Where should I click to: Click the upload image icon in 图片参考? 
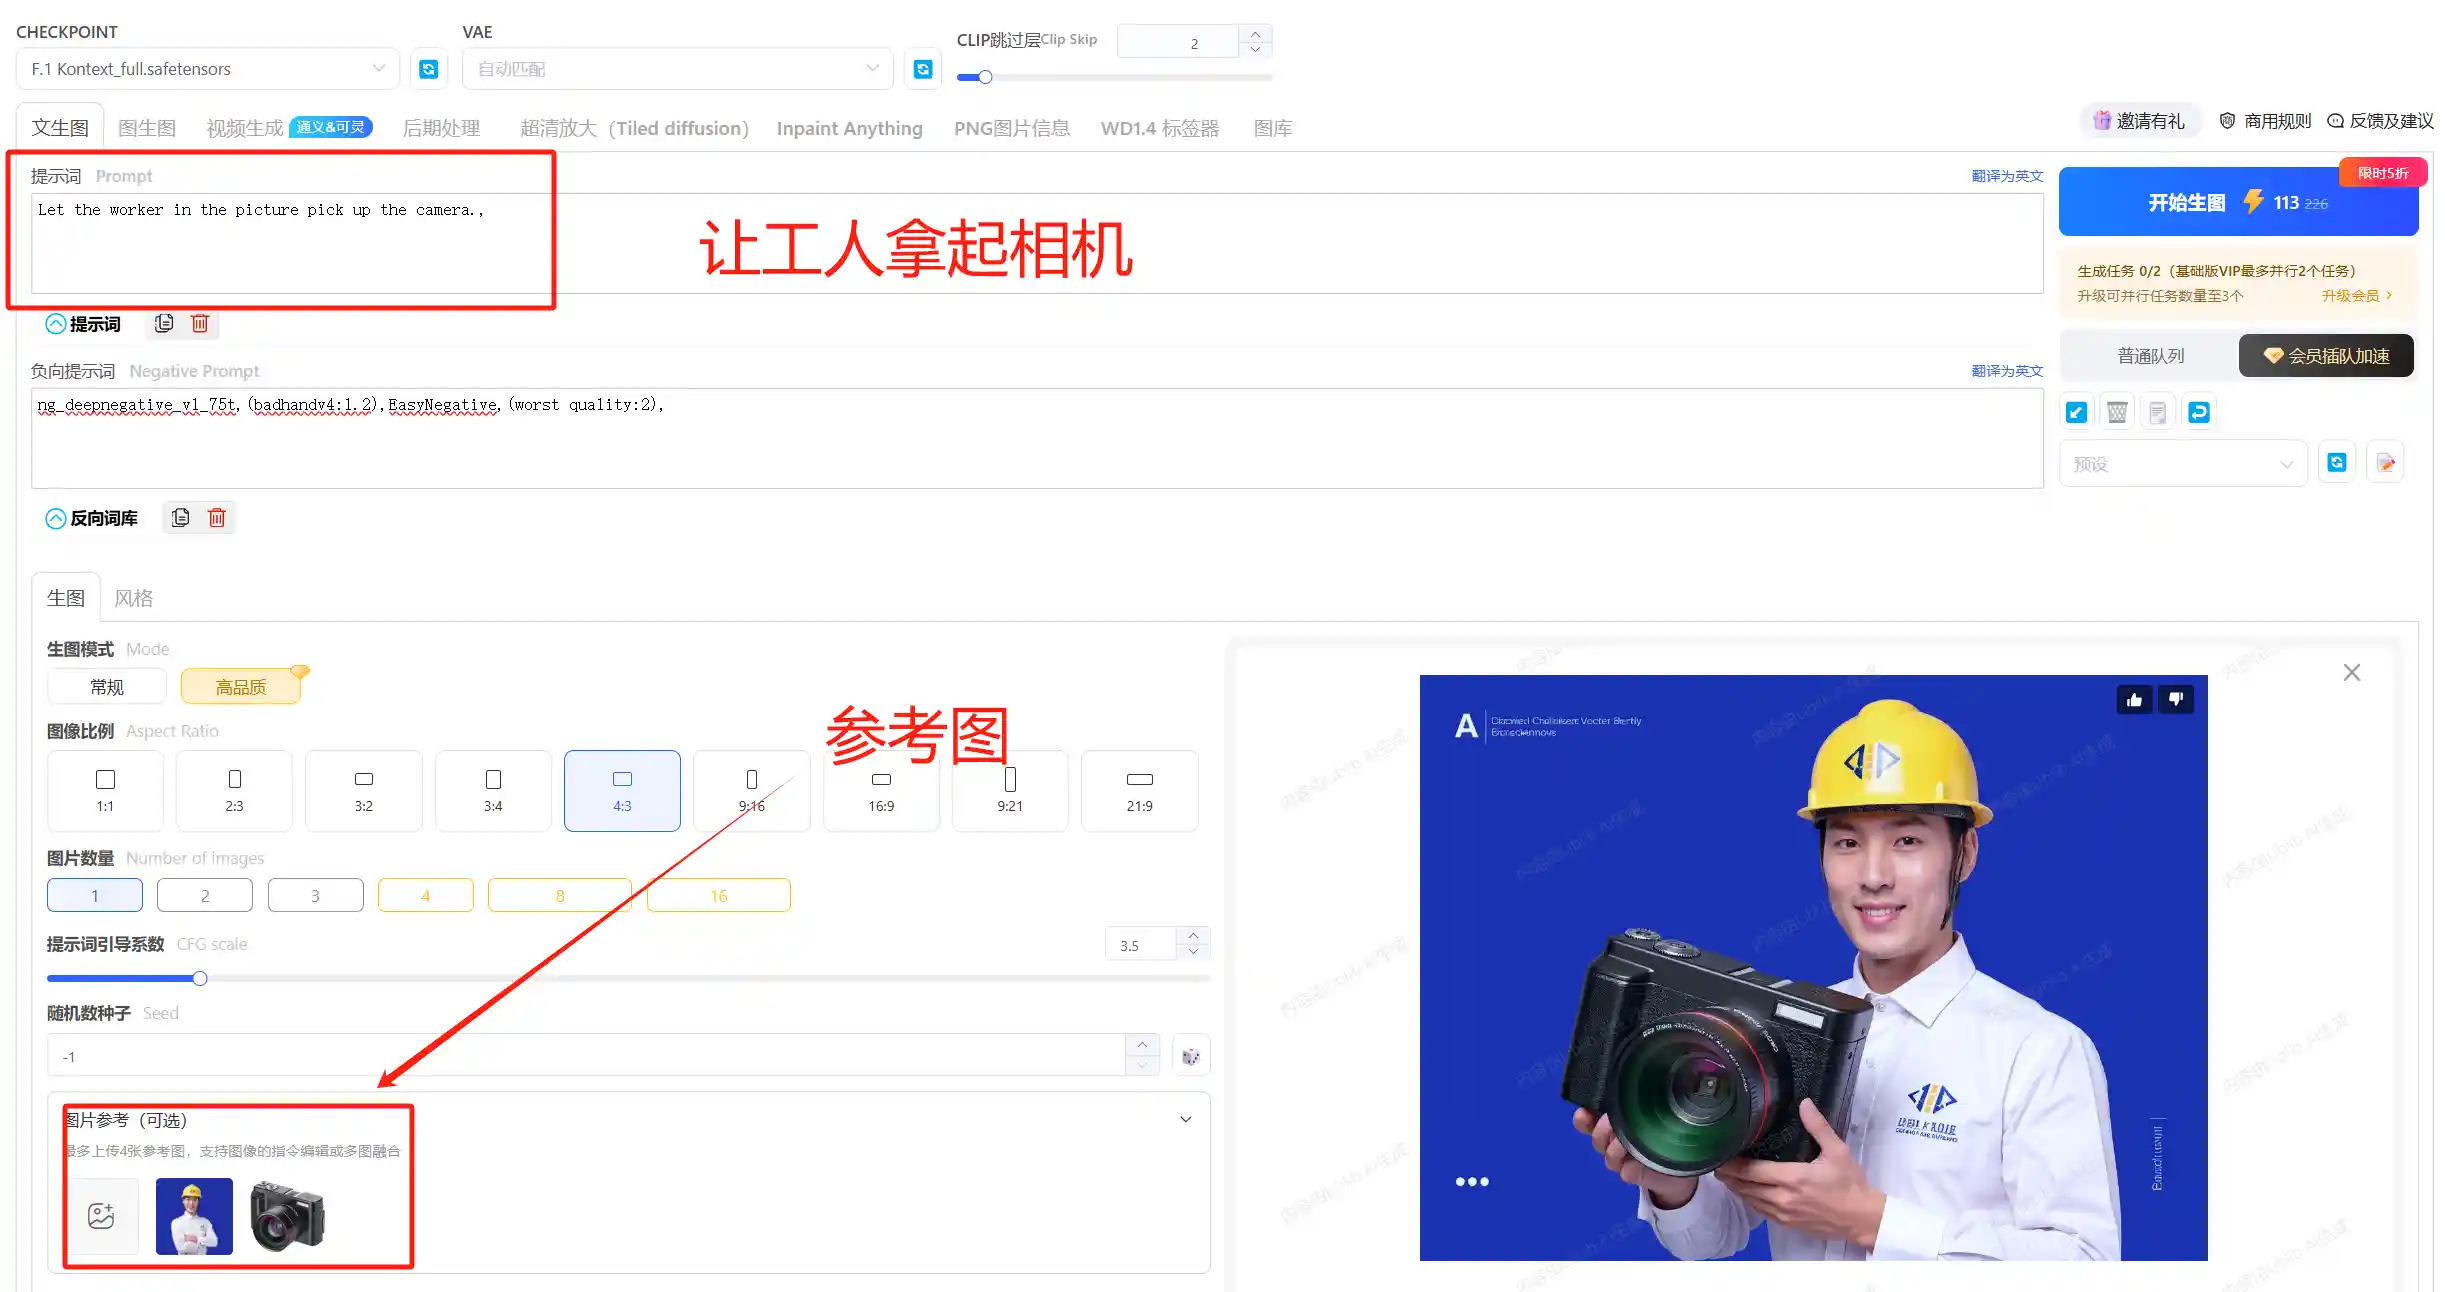click(101, 1215)
